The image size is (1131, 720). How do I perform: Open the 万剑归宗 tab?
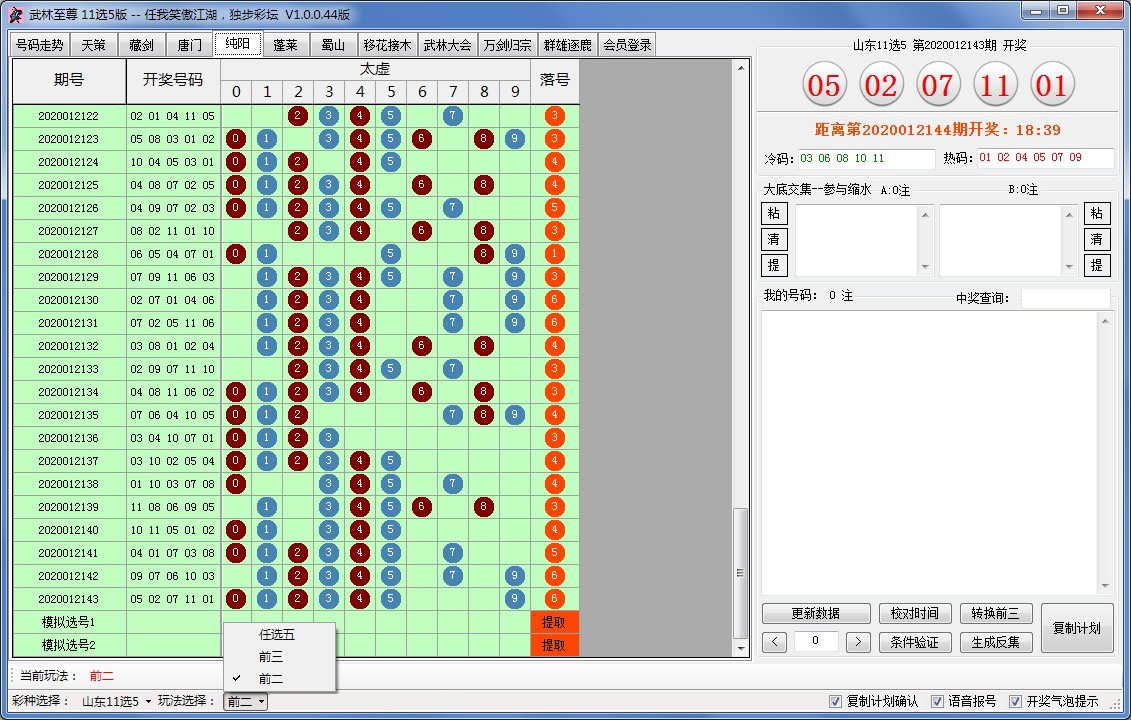(507, 44)
